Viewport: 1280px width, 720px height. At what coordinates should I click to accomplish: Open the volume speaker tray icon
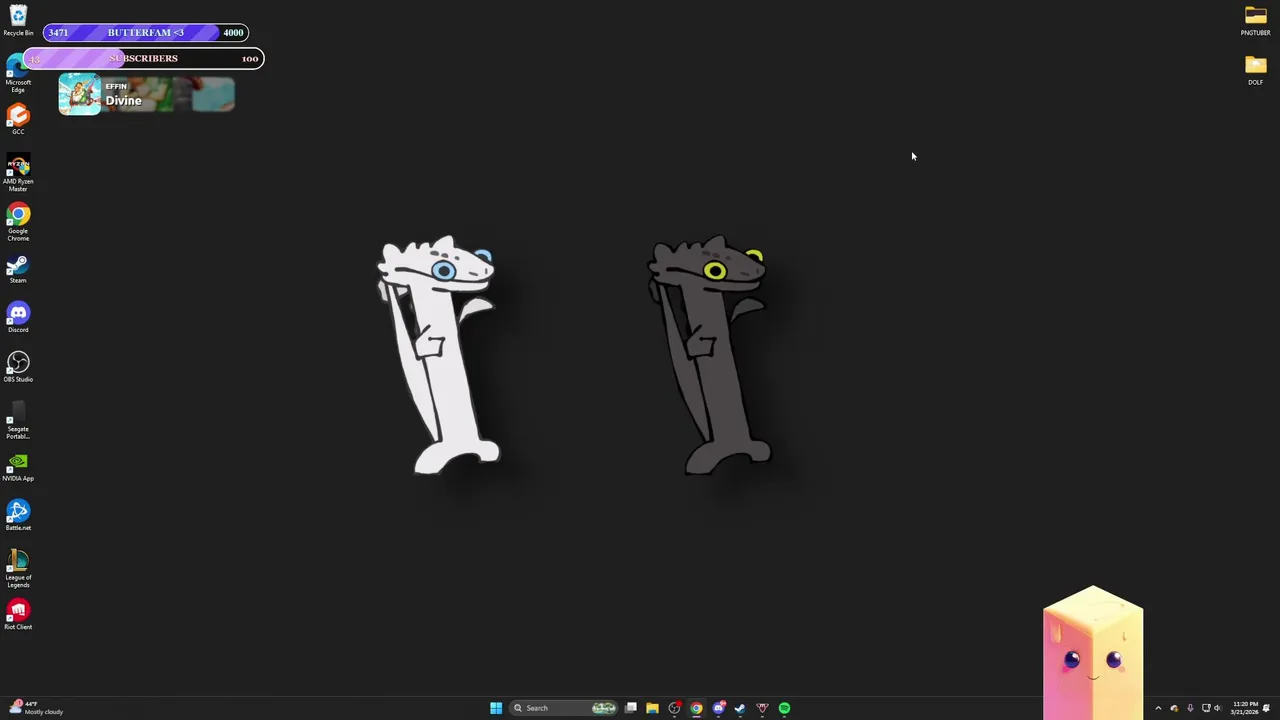point(1217,708)
